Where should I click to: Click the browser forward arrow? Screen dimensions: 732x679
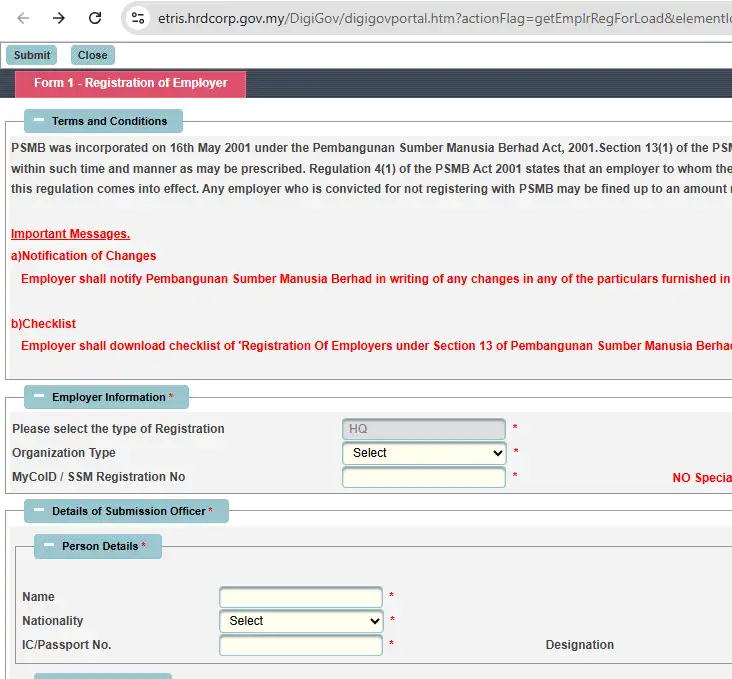[59, 18]
